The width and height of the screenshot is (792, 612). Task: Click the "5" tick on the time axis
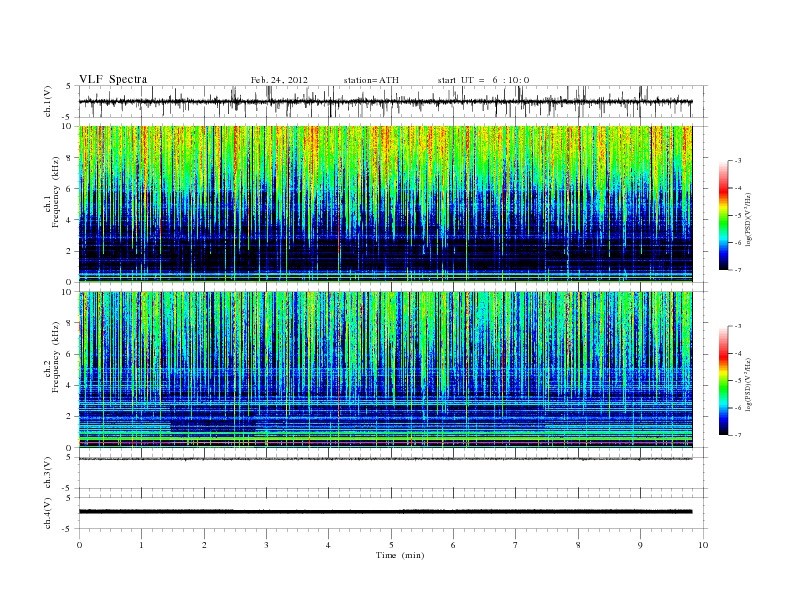click(391, 545)
